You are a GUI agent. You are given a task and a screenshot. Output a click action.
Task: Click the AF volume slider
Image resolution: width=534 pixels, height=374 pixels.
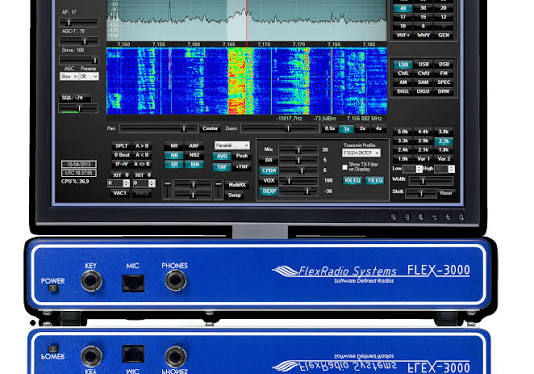79,22
